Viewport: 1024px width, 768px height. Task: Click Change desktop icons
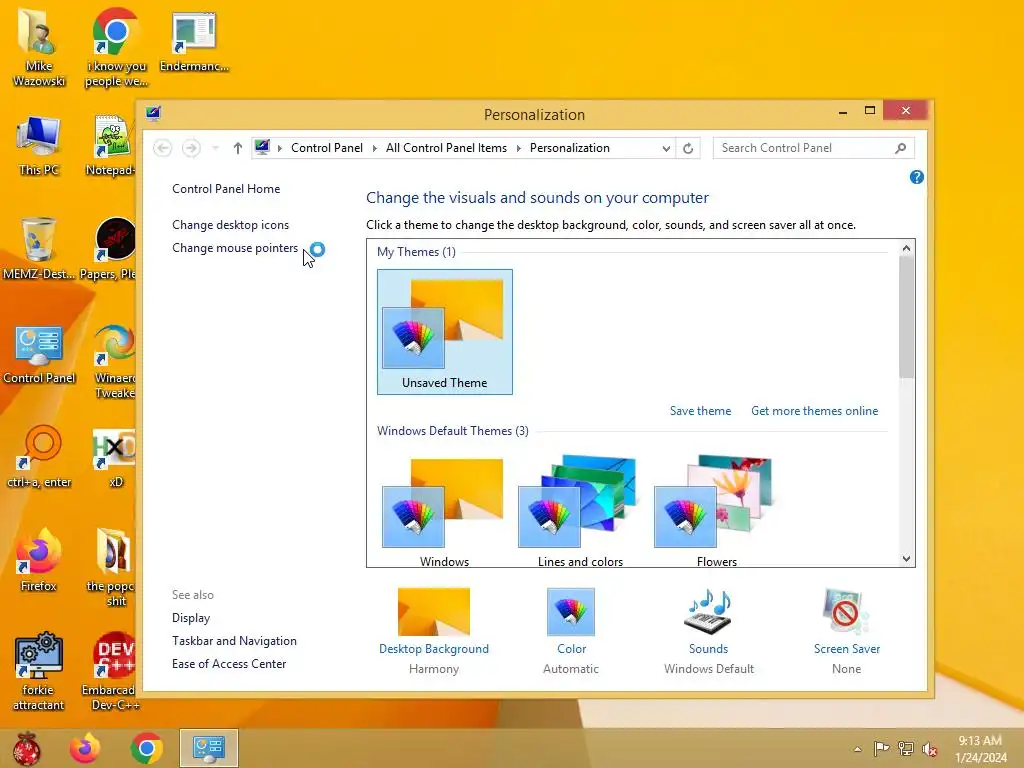(x=231, y=225)
